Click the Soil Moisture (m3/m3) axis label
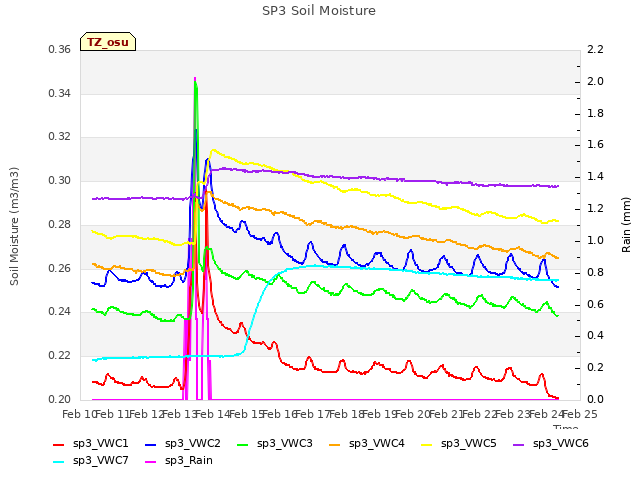This screenshot has width=640, height=480. coord(14,226)
